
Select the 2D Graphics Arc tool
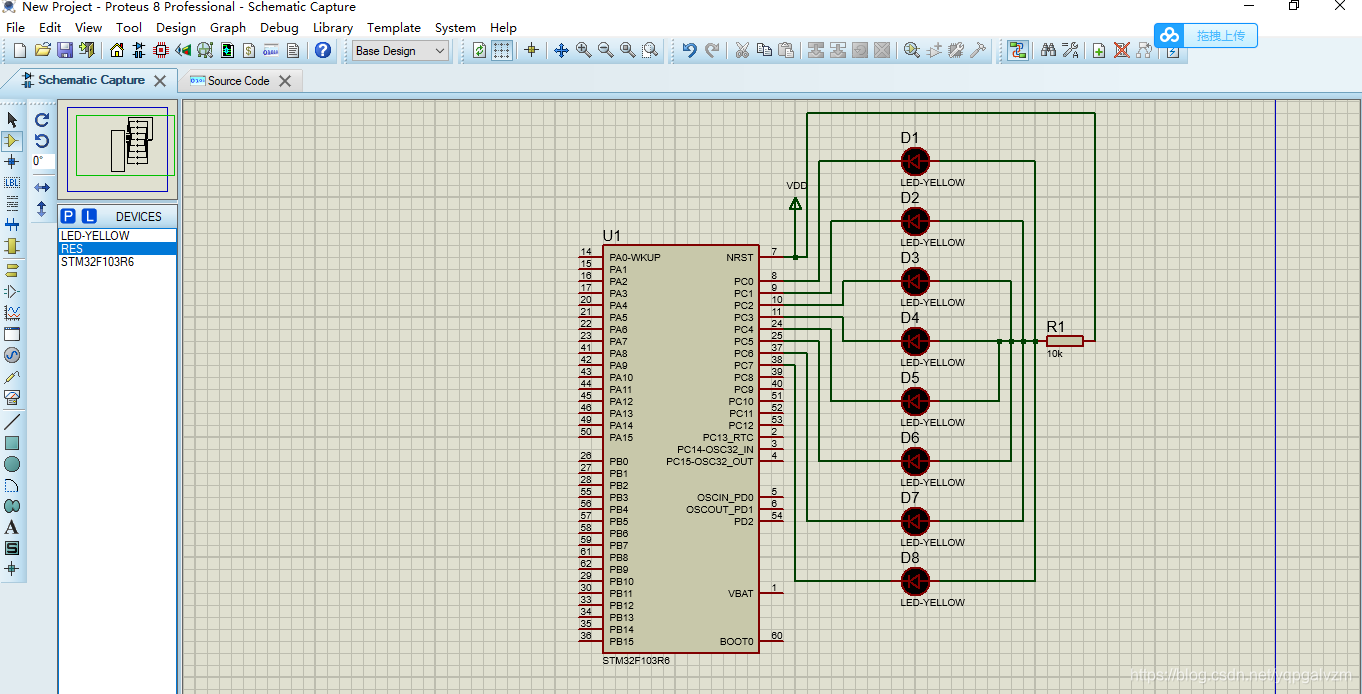tap(12, 485)
